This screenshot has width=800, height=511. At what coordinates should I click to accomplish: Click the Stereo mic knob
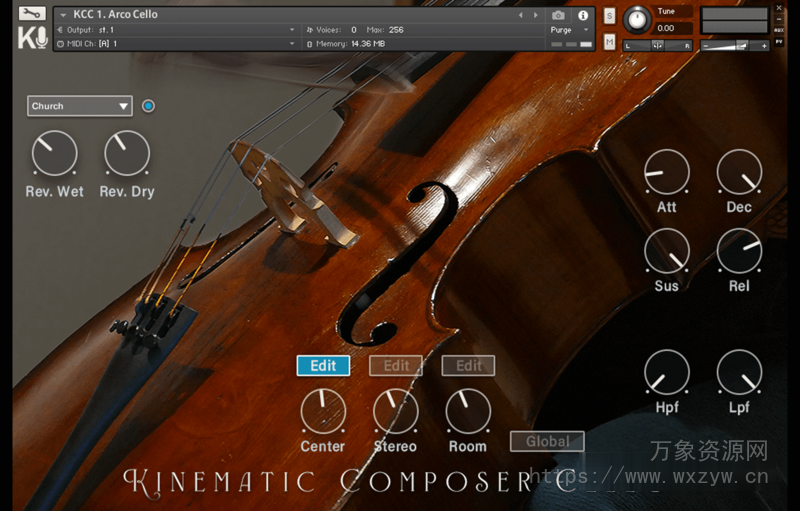pos(395,411)
